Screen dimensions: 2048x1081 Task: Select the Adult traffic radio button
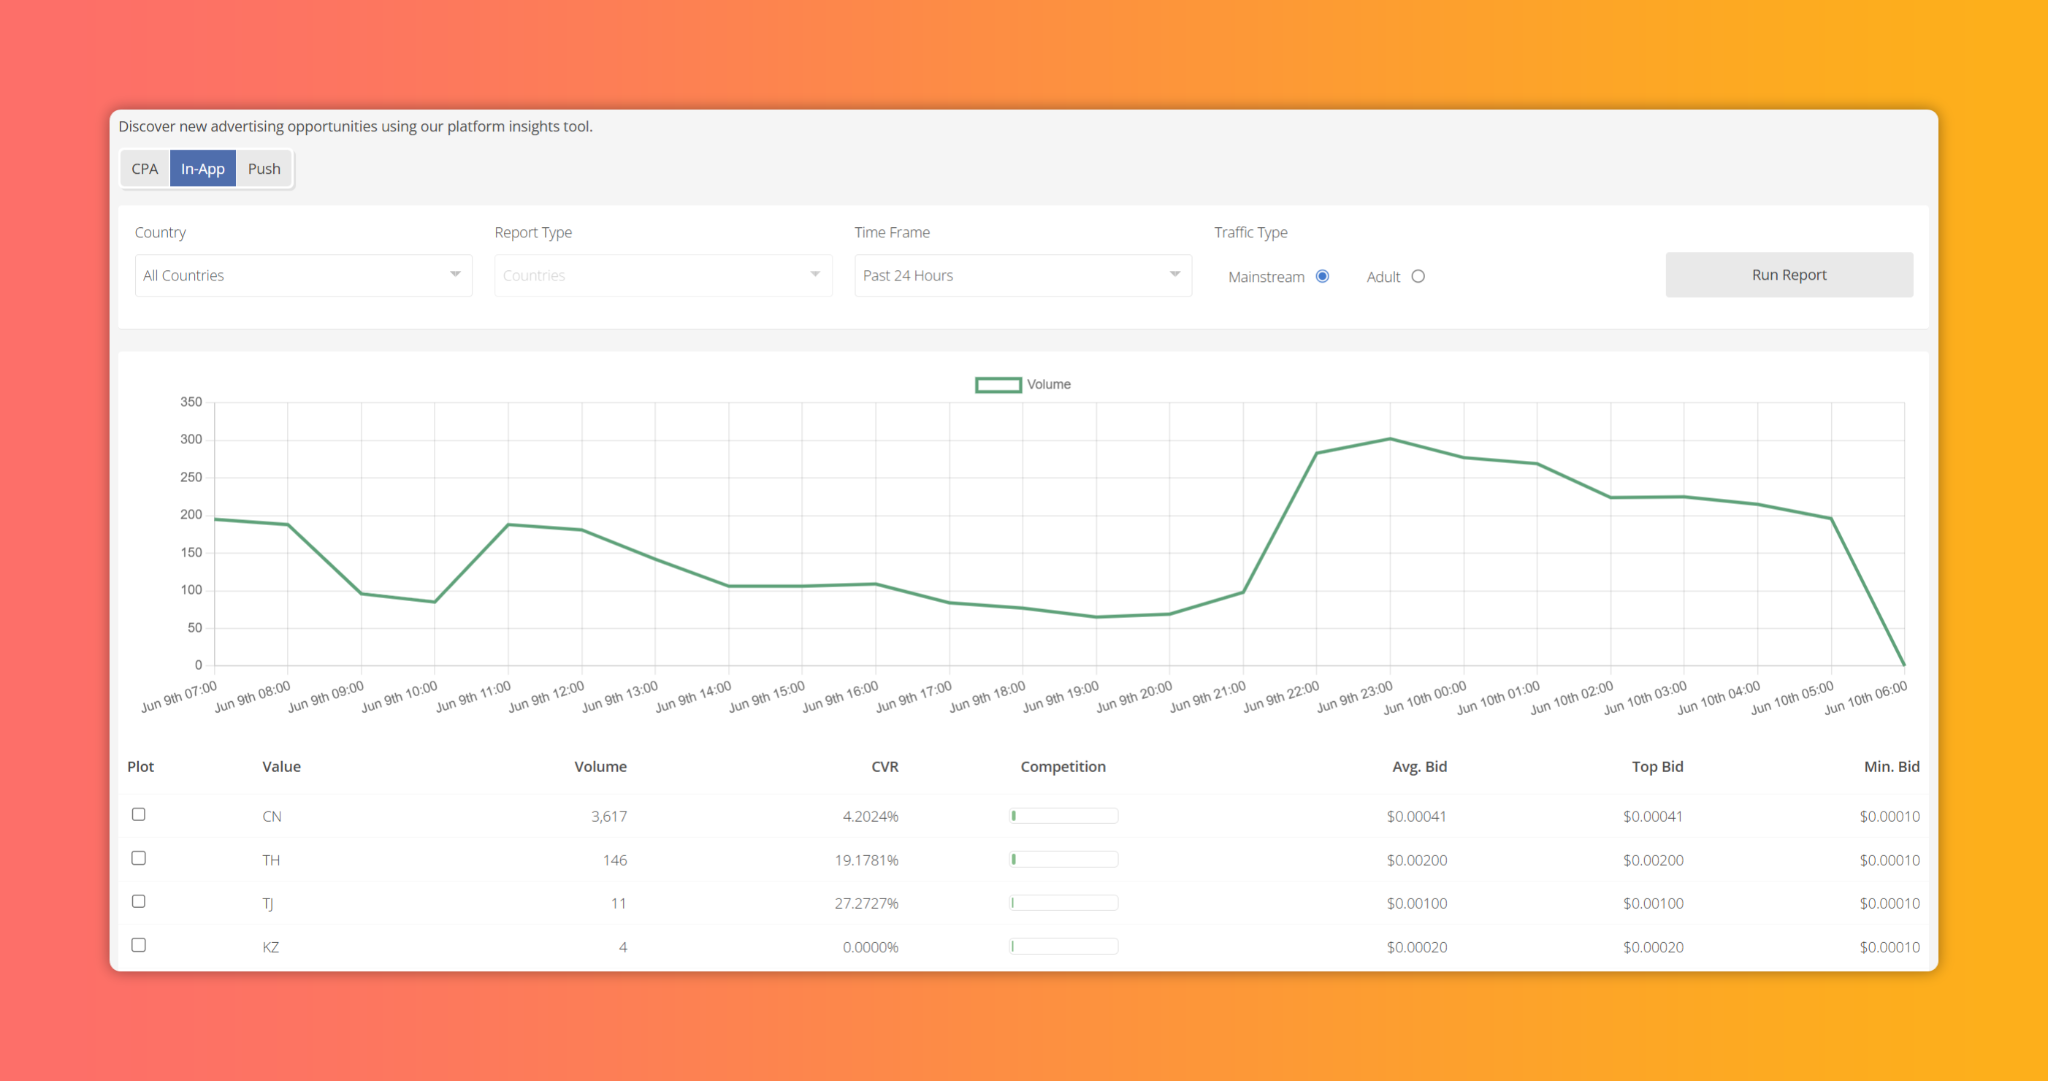pos(1418,276)
